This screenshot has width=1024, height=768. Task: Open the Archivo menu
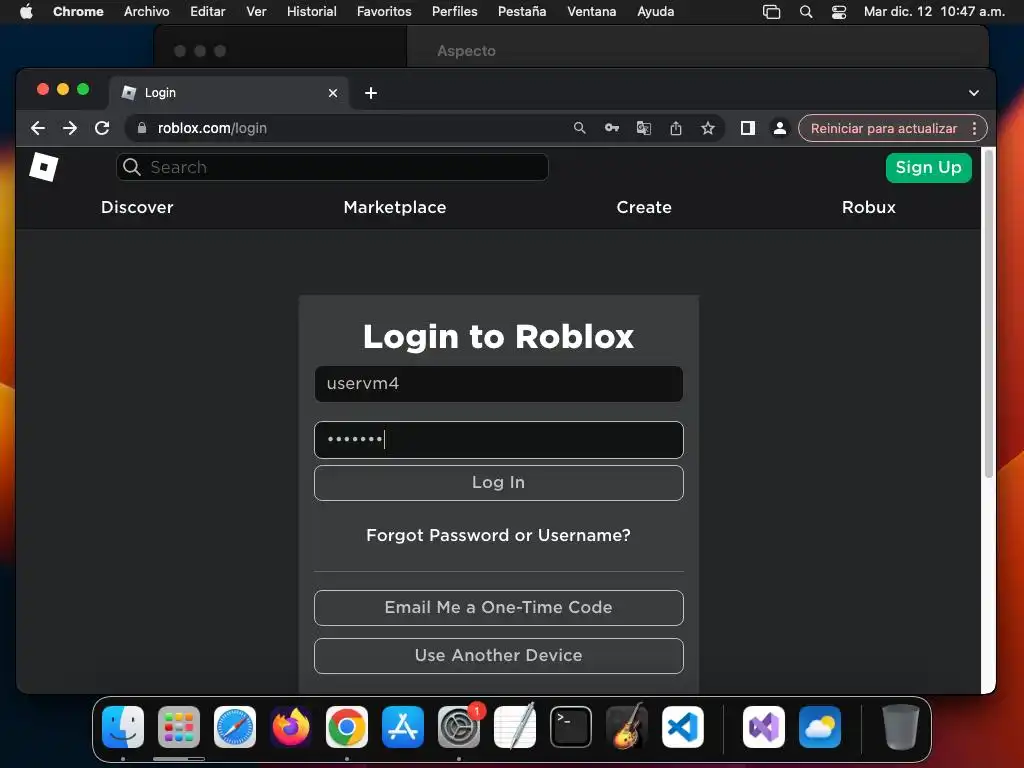tap(146, 12)
